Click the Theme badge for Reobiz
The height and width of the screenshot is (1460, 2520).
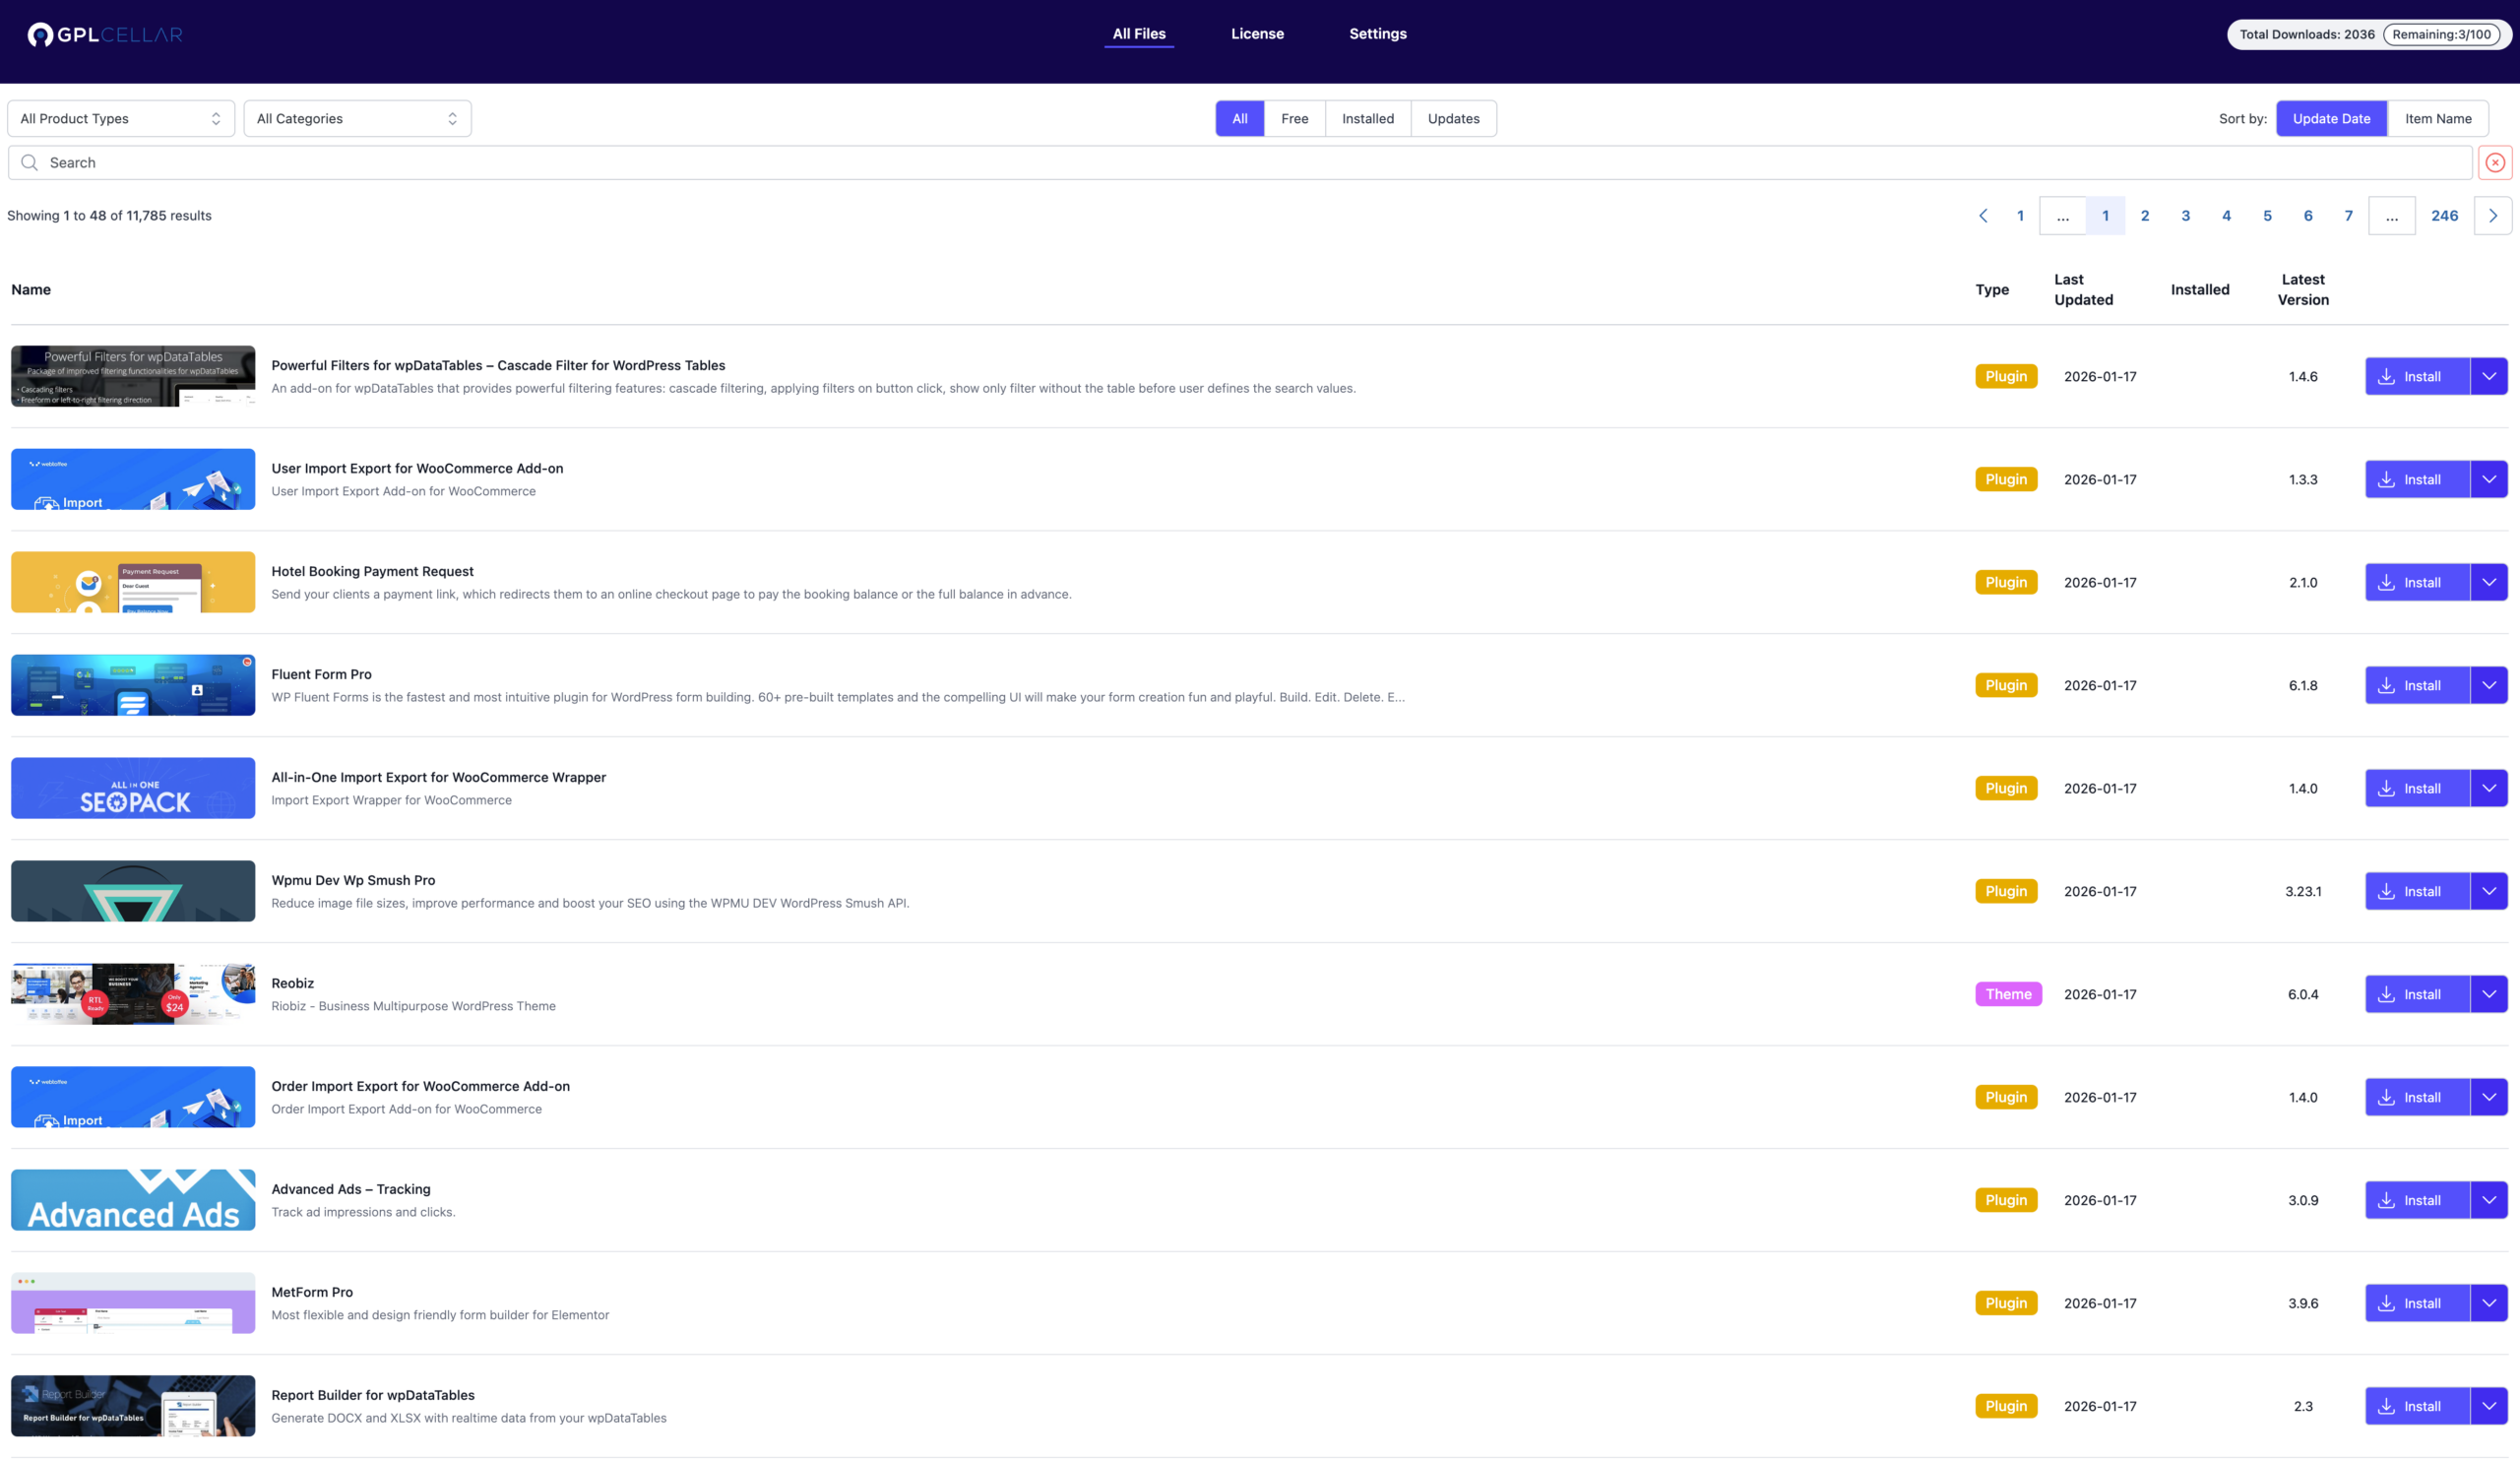click(2007, 994)
